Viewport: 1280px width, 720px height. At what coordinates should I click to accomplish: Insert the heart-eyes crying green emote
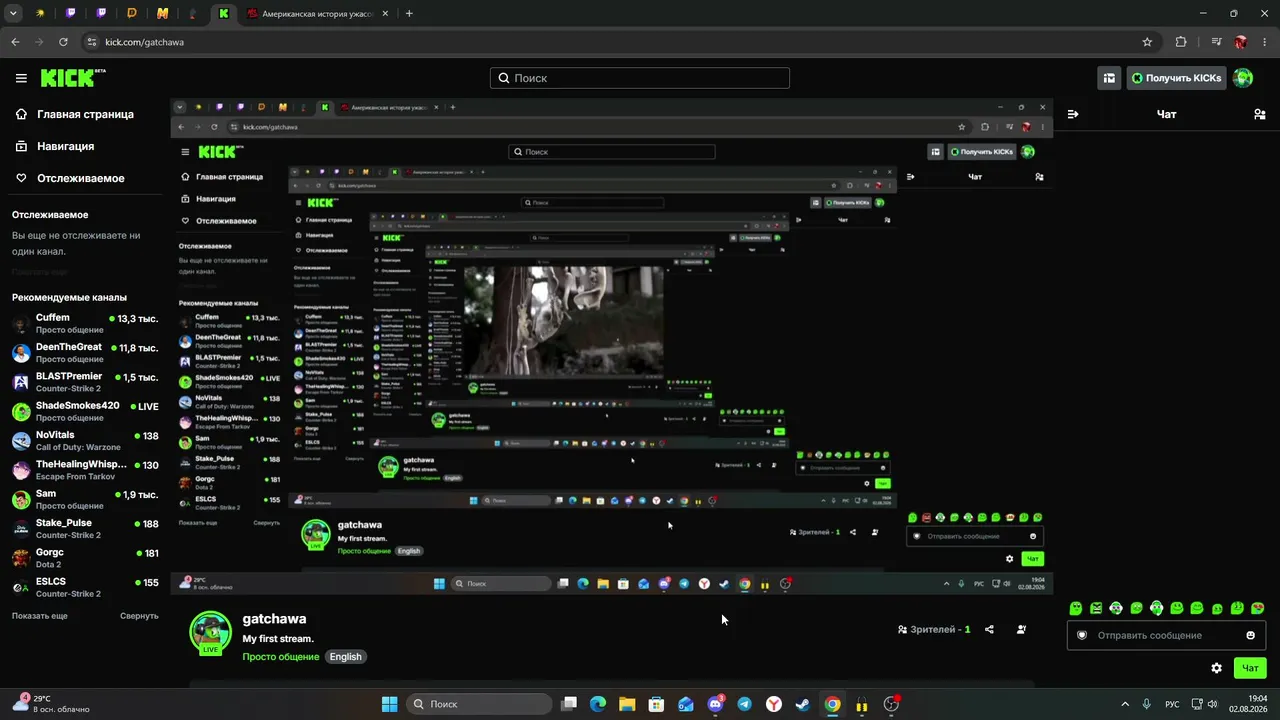click(1258, 608)
